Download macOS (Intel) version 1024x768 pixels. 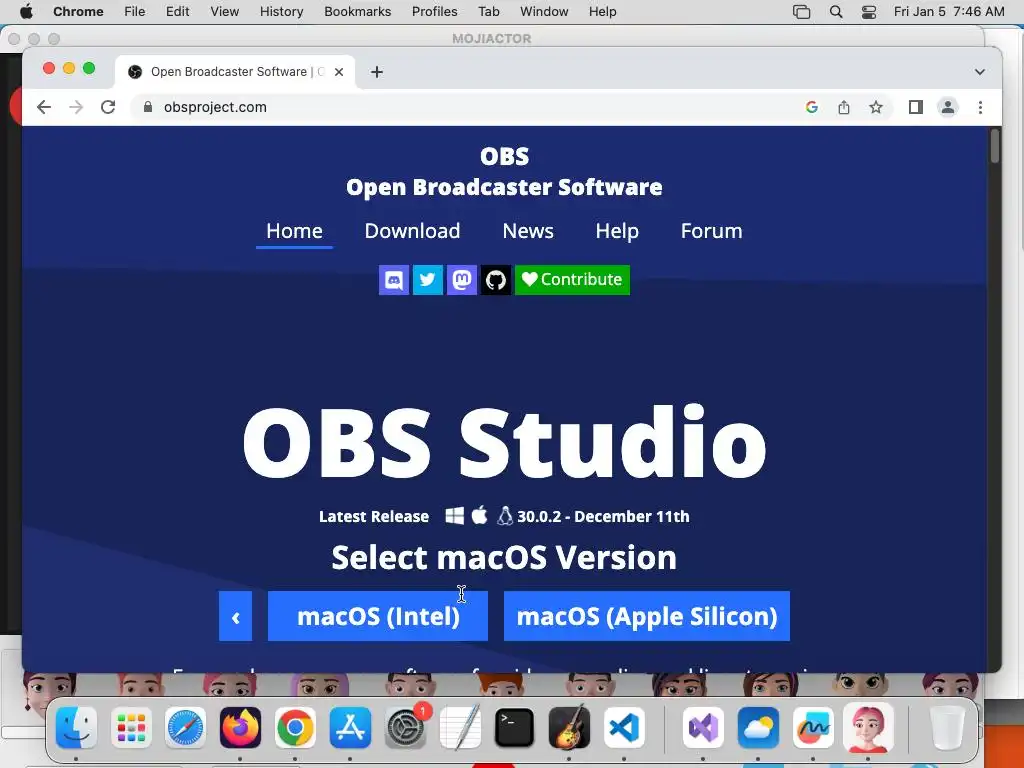(377, 616)
